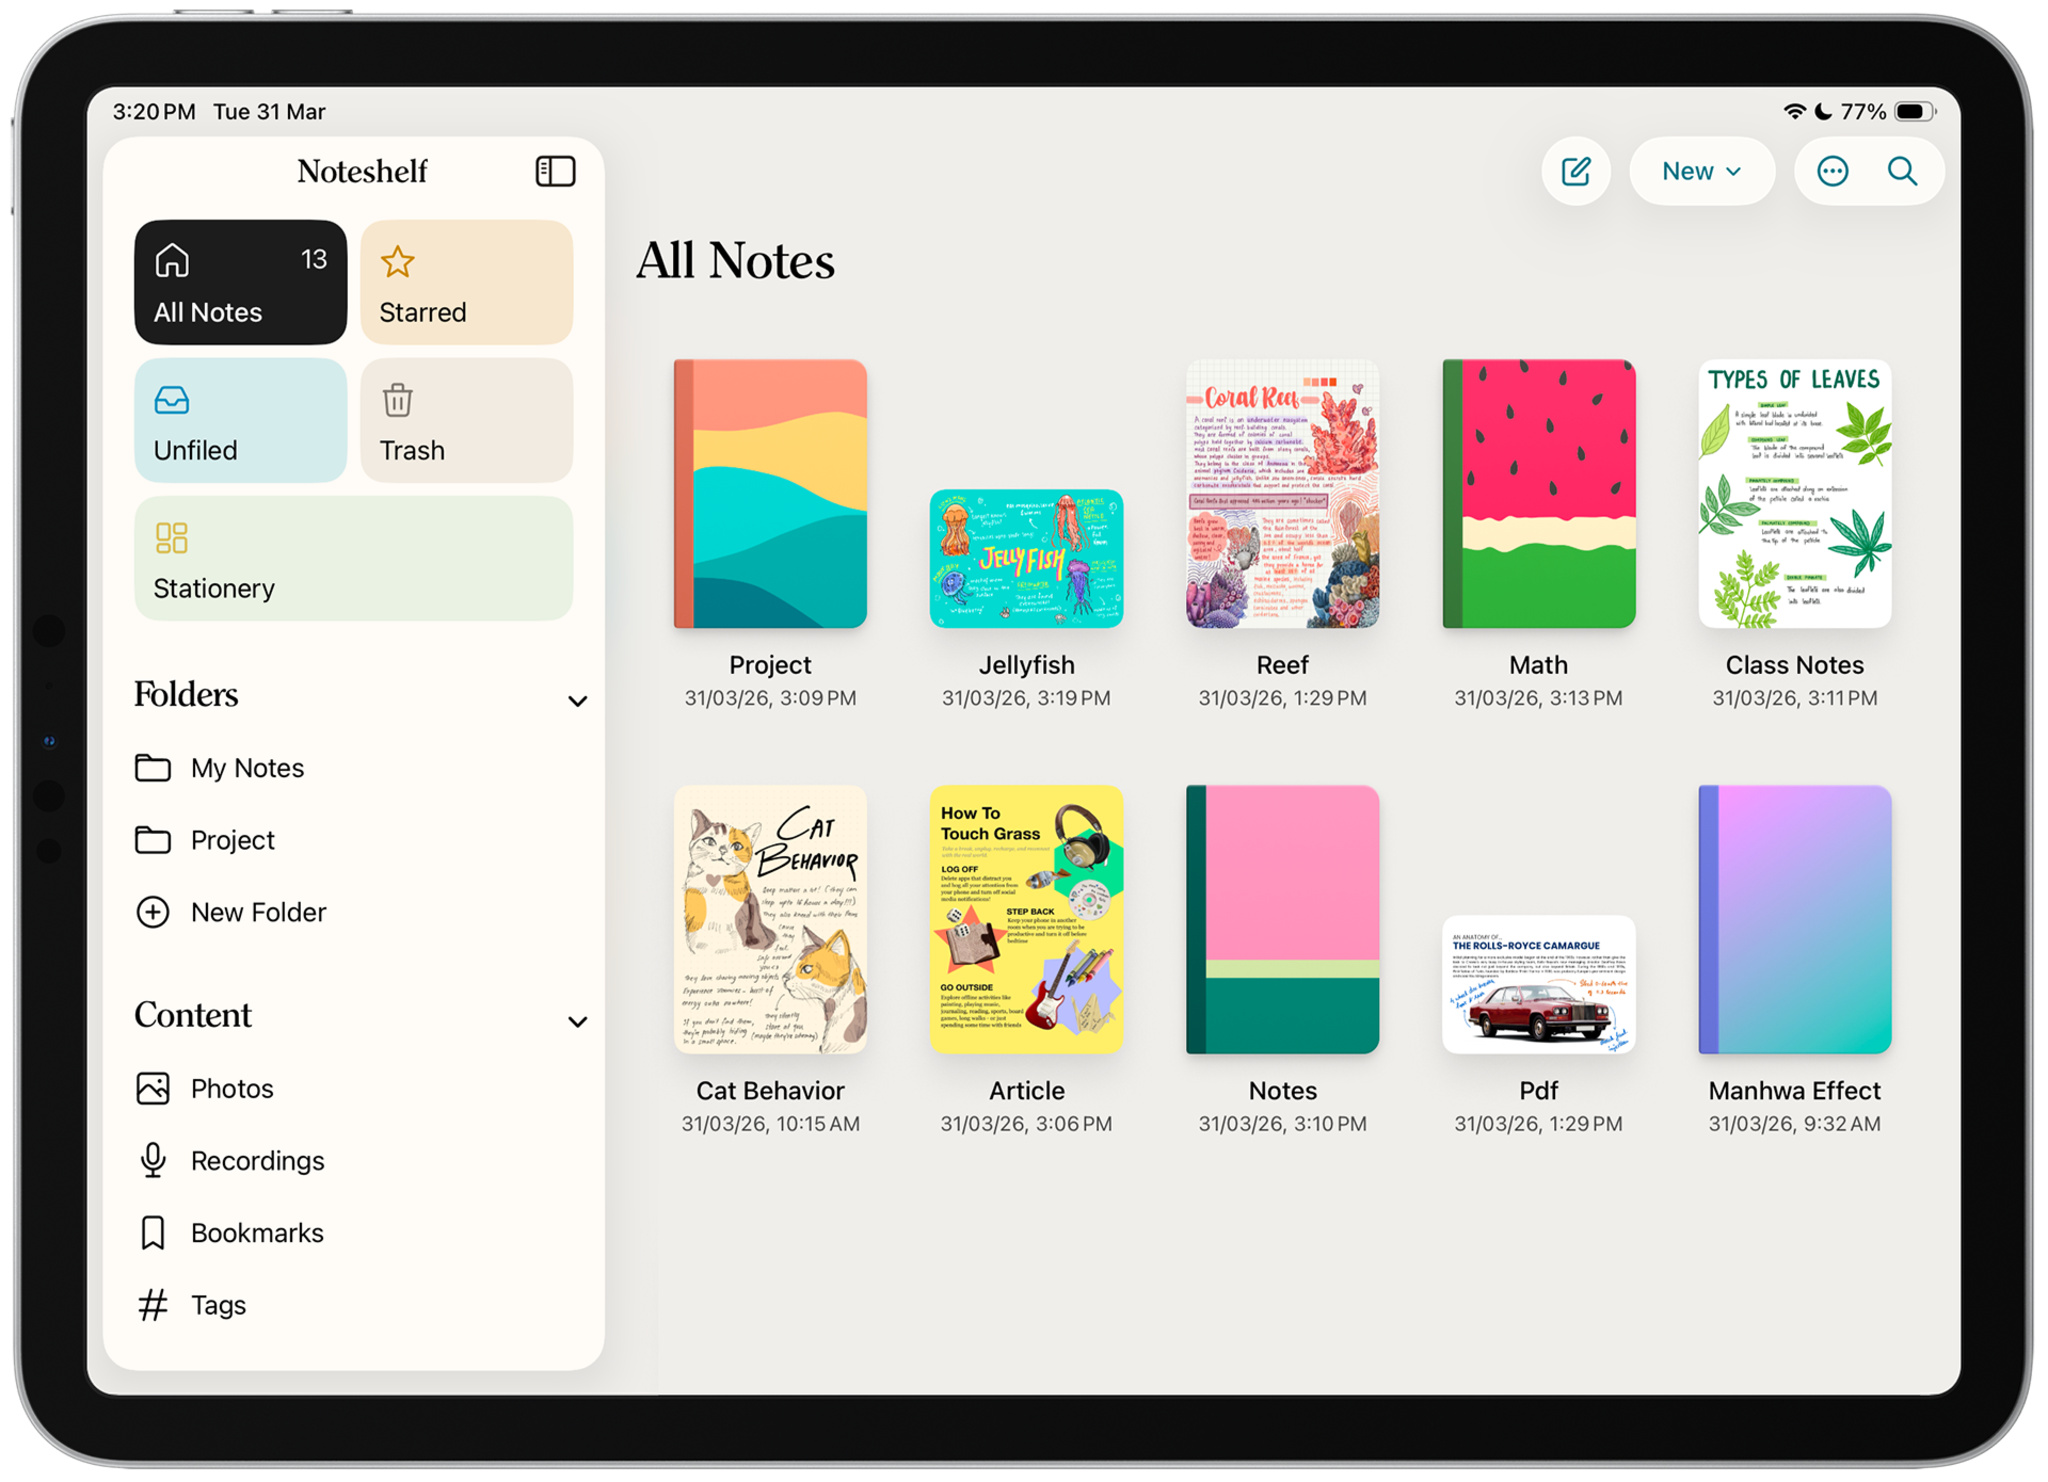Open the Starred section
This screenshot has width=2048, height=1482.
tap(467, 282)
